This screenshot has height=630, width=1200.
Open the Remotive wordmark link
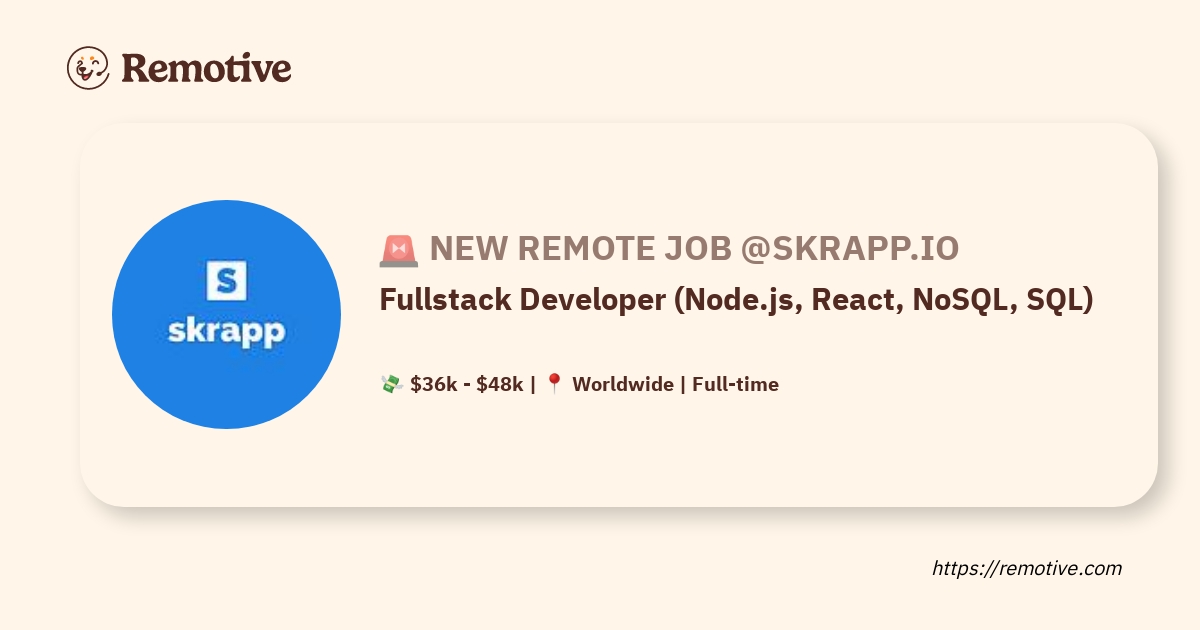coord(206,68)
